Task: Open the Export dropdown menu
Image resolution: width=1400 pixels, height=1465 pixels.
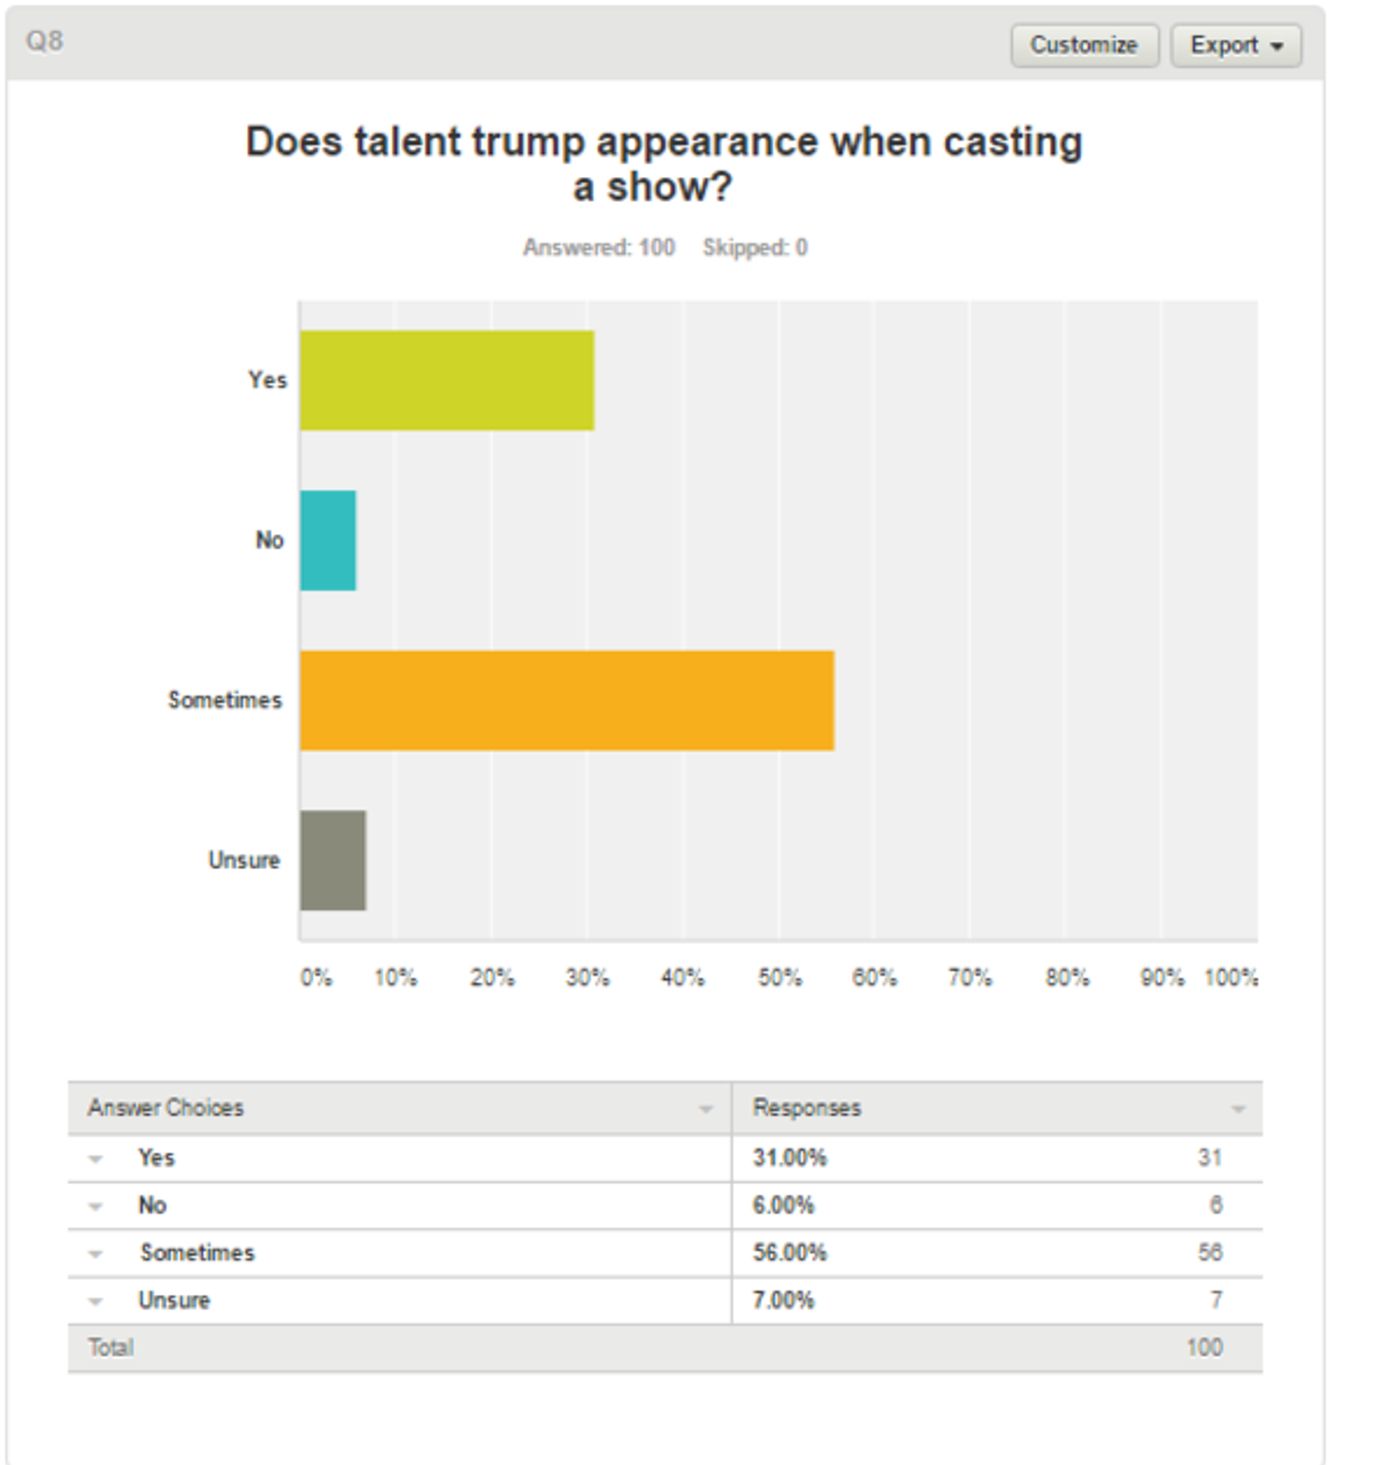Action: coord(1236,46)
